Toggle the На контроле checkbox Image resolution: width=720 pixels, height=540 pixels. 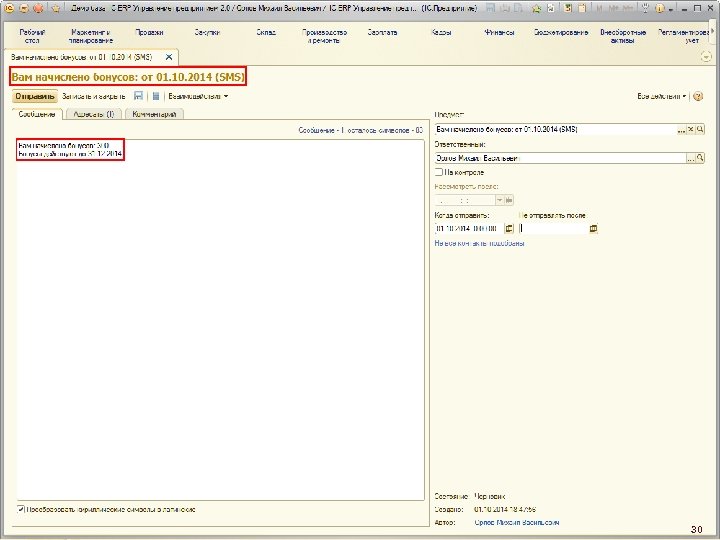(x=439, y=172)
